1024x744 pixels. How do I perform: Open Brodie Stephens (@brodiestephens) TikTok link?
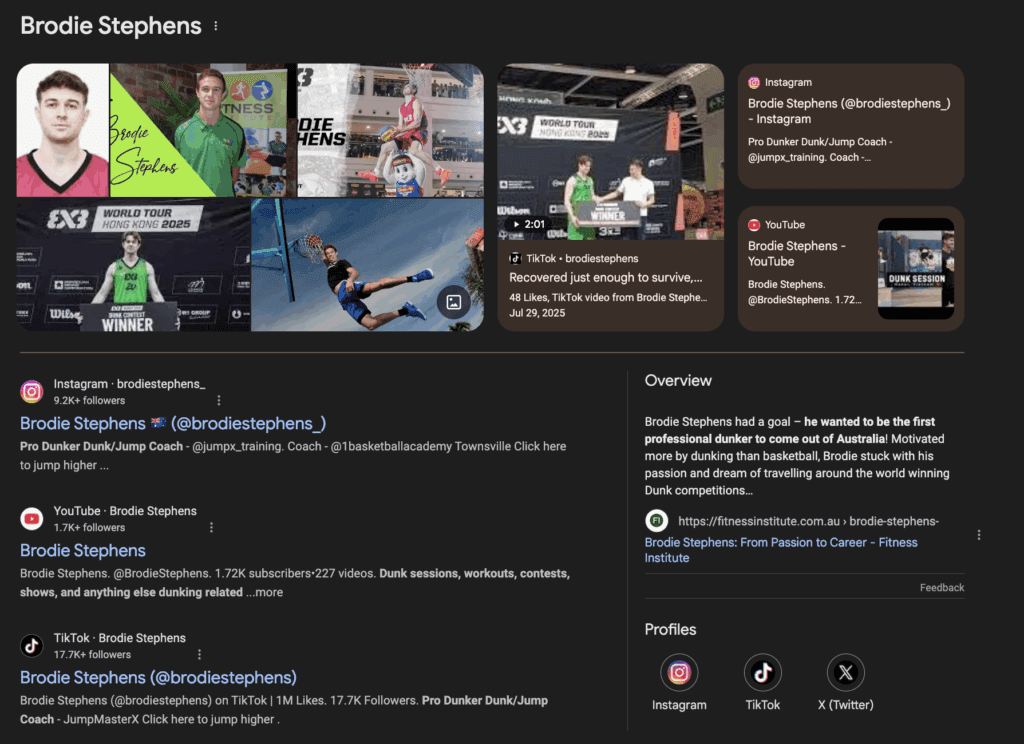click(x=158, y=677)
